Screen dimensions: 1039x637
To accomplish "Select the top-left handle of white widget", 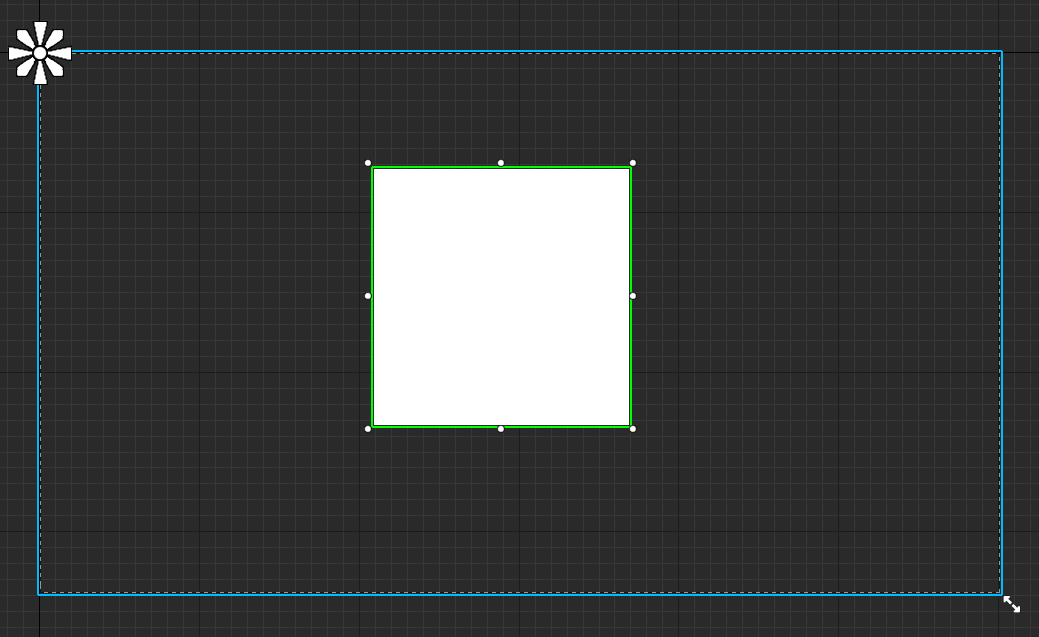I will tap(368, 163).
